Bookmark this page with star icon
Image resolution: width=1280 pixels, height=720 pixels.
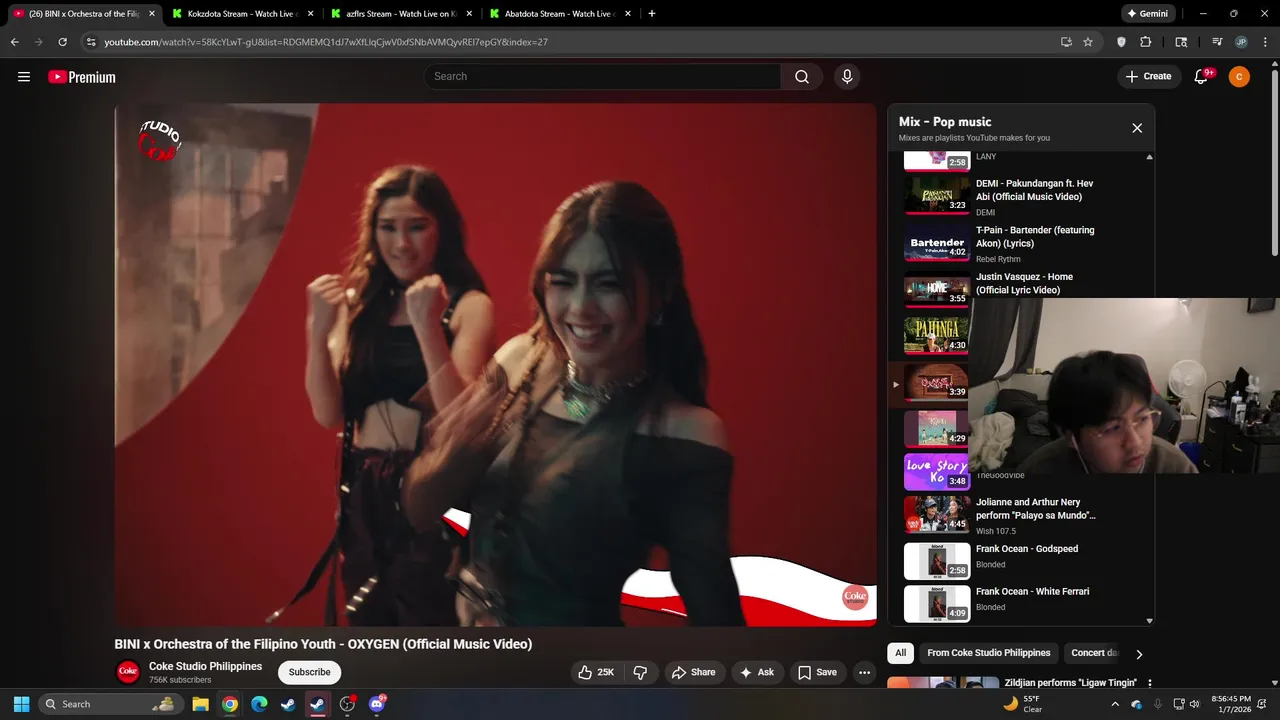[x=1088, y=42]
